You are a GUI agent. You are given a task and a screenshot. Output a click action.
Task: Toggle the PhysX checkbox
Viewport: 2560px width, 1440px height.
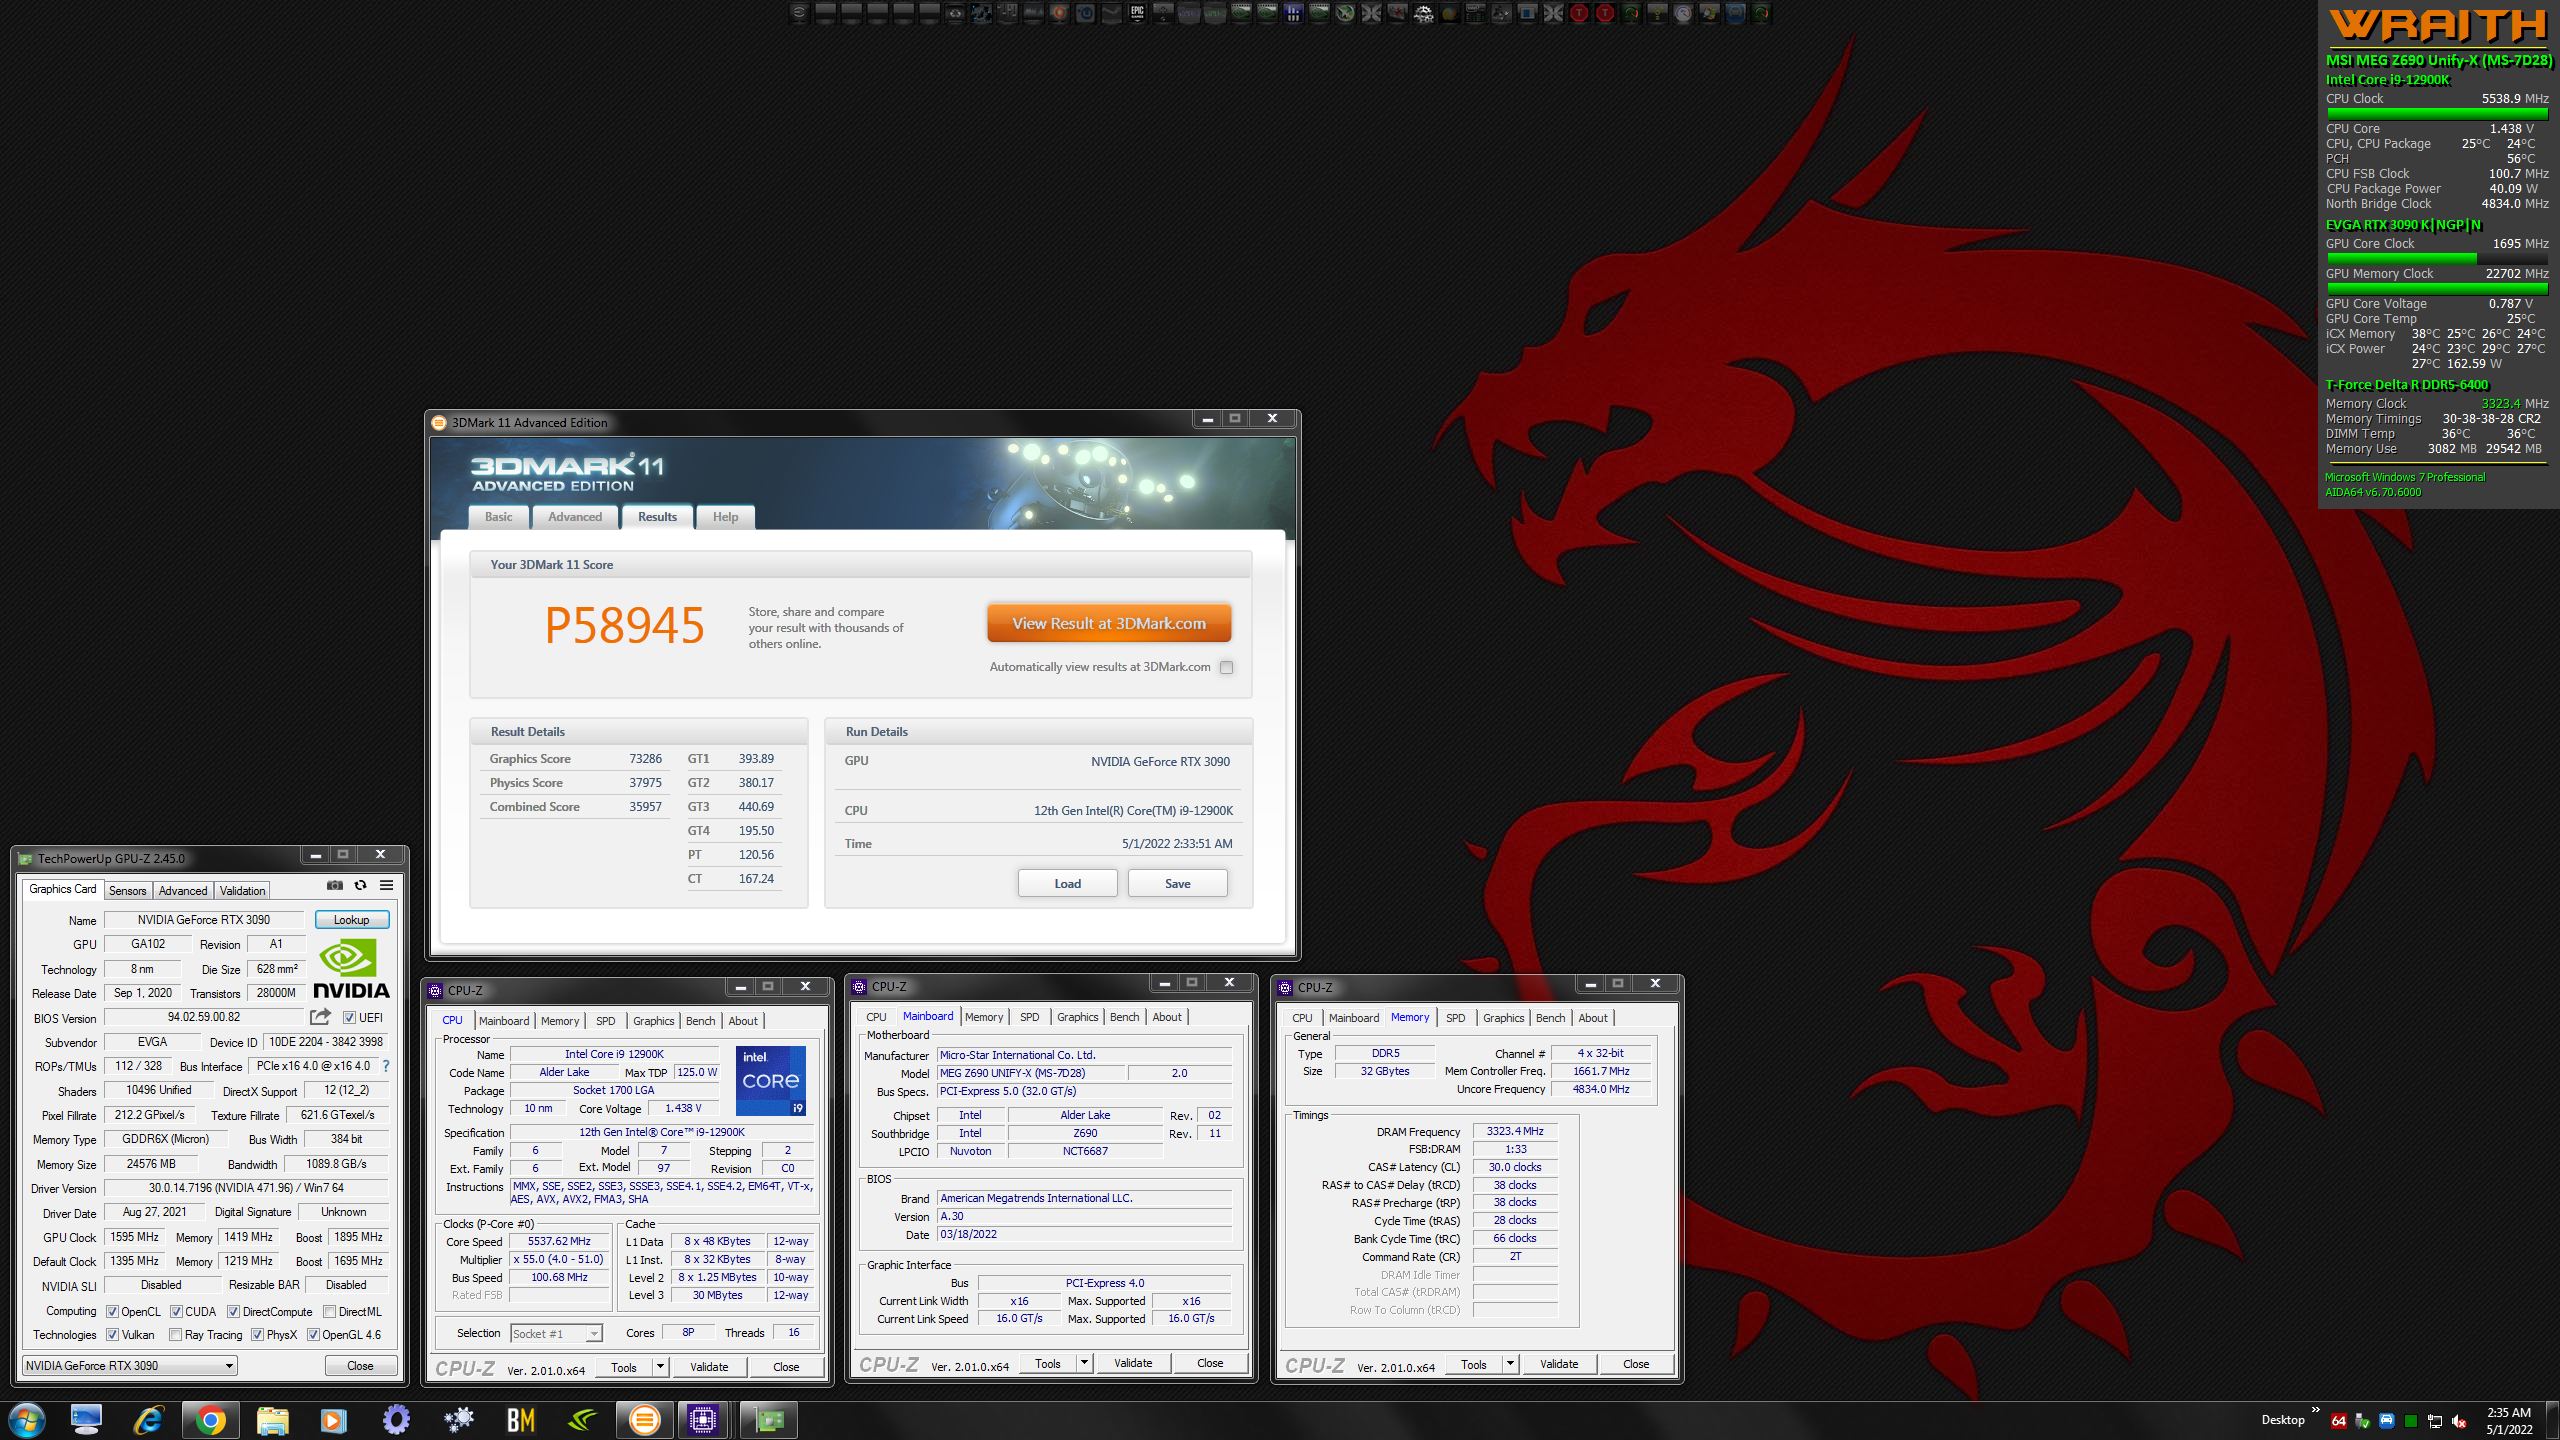click(x=257, y=1334)
